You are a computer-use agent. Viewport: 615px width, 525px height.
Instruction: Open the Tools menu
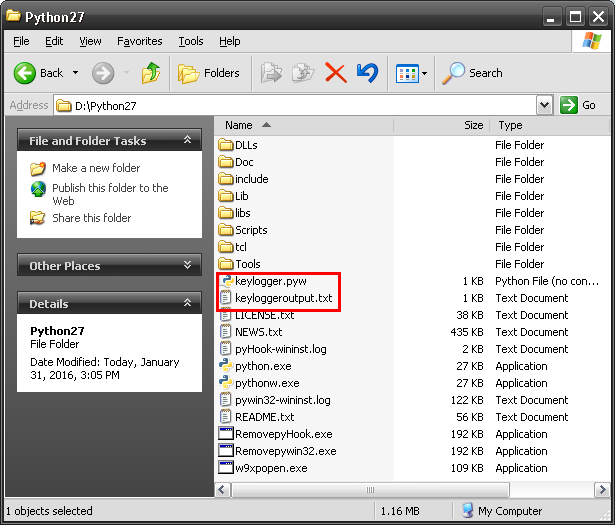point(191,41)
